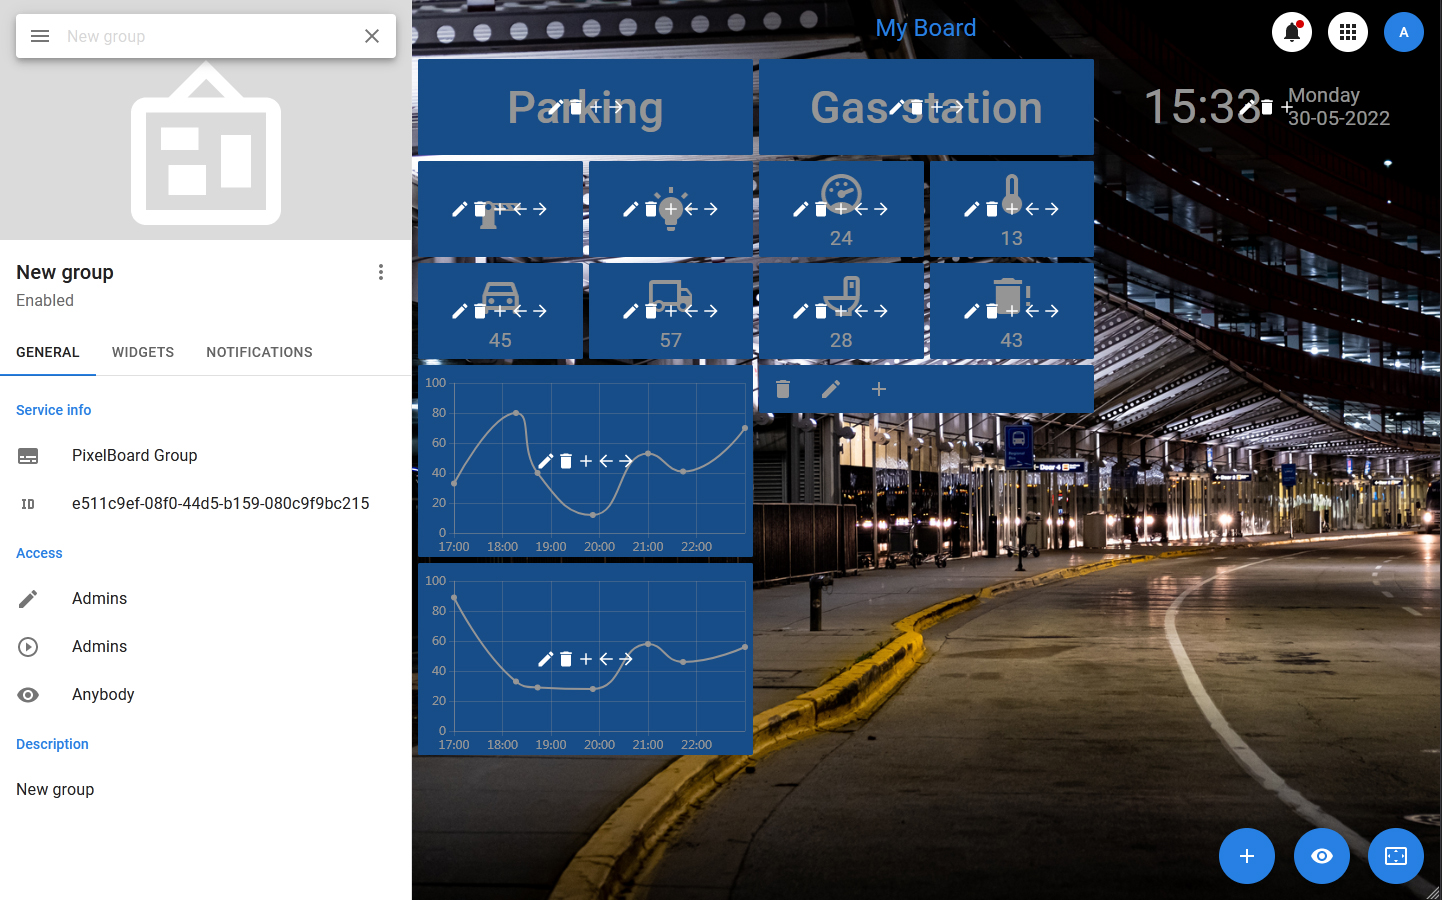Open the apps grid menu
This screenshot has width=1442, height=900.
tap(1348, 32)
